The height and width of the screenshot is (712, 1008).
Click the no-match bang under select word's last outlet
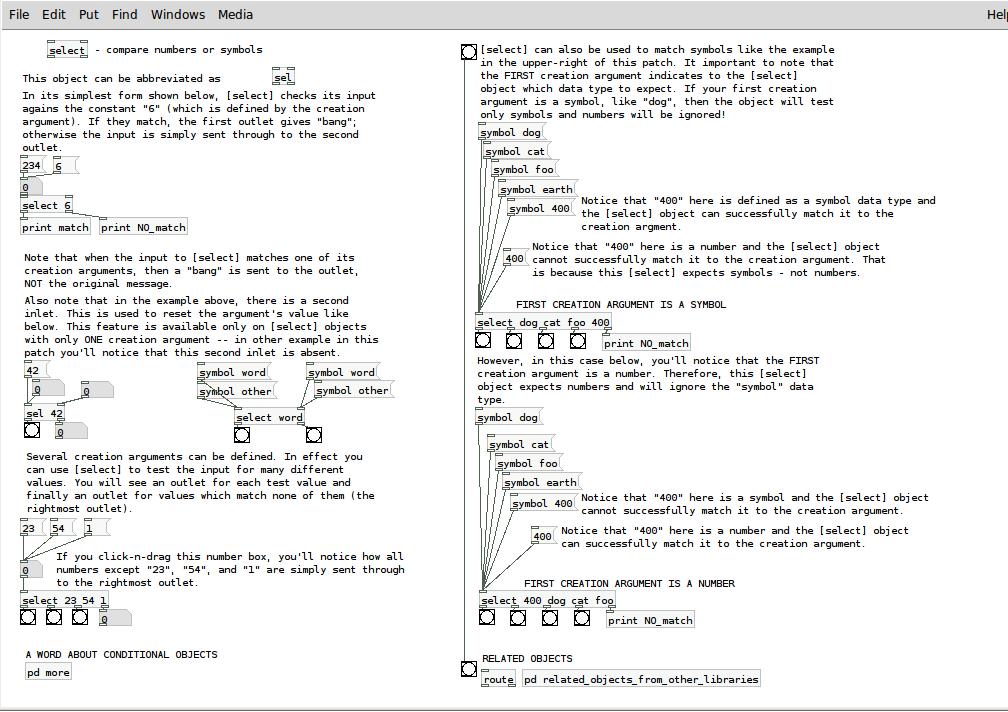[x=314, y=435]
